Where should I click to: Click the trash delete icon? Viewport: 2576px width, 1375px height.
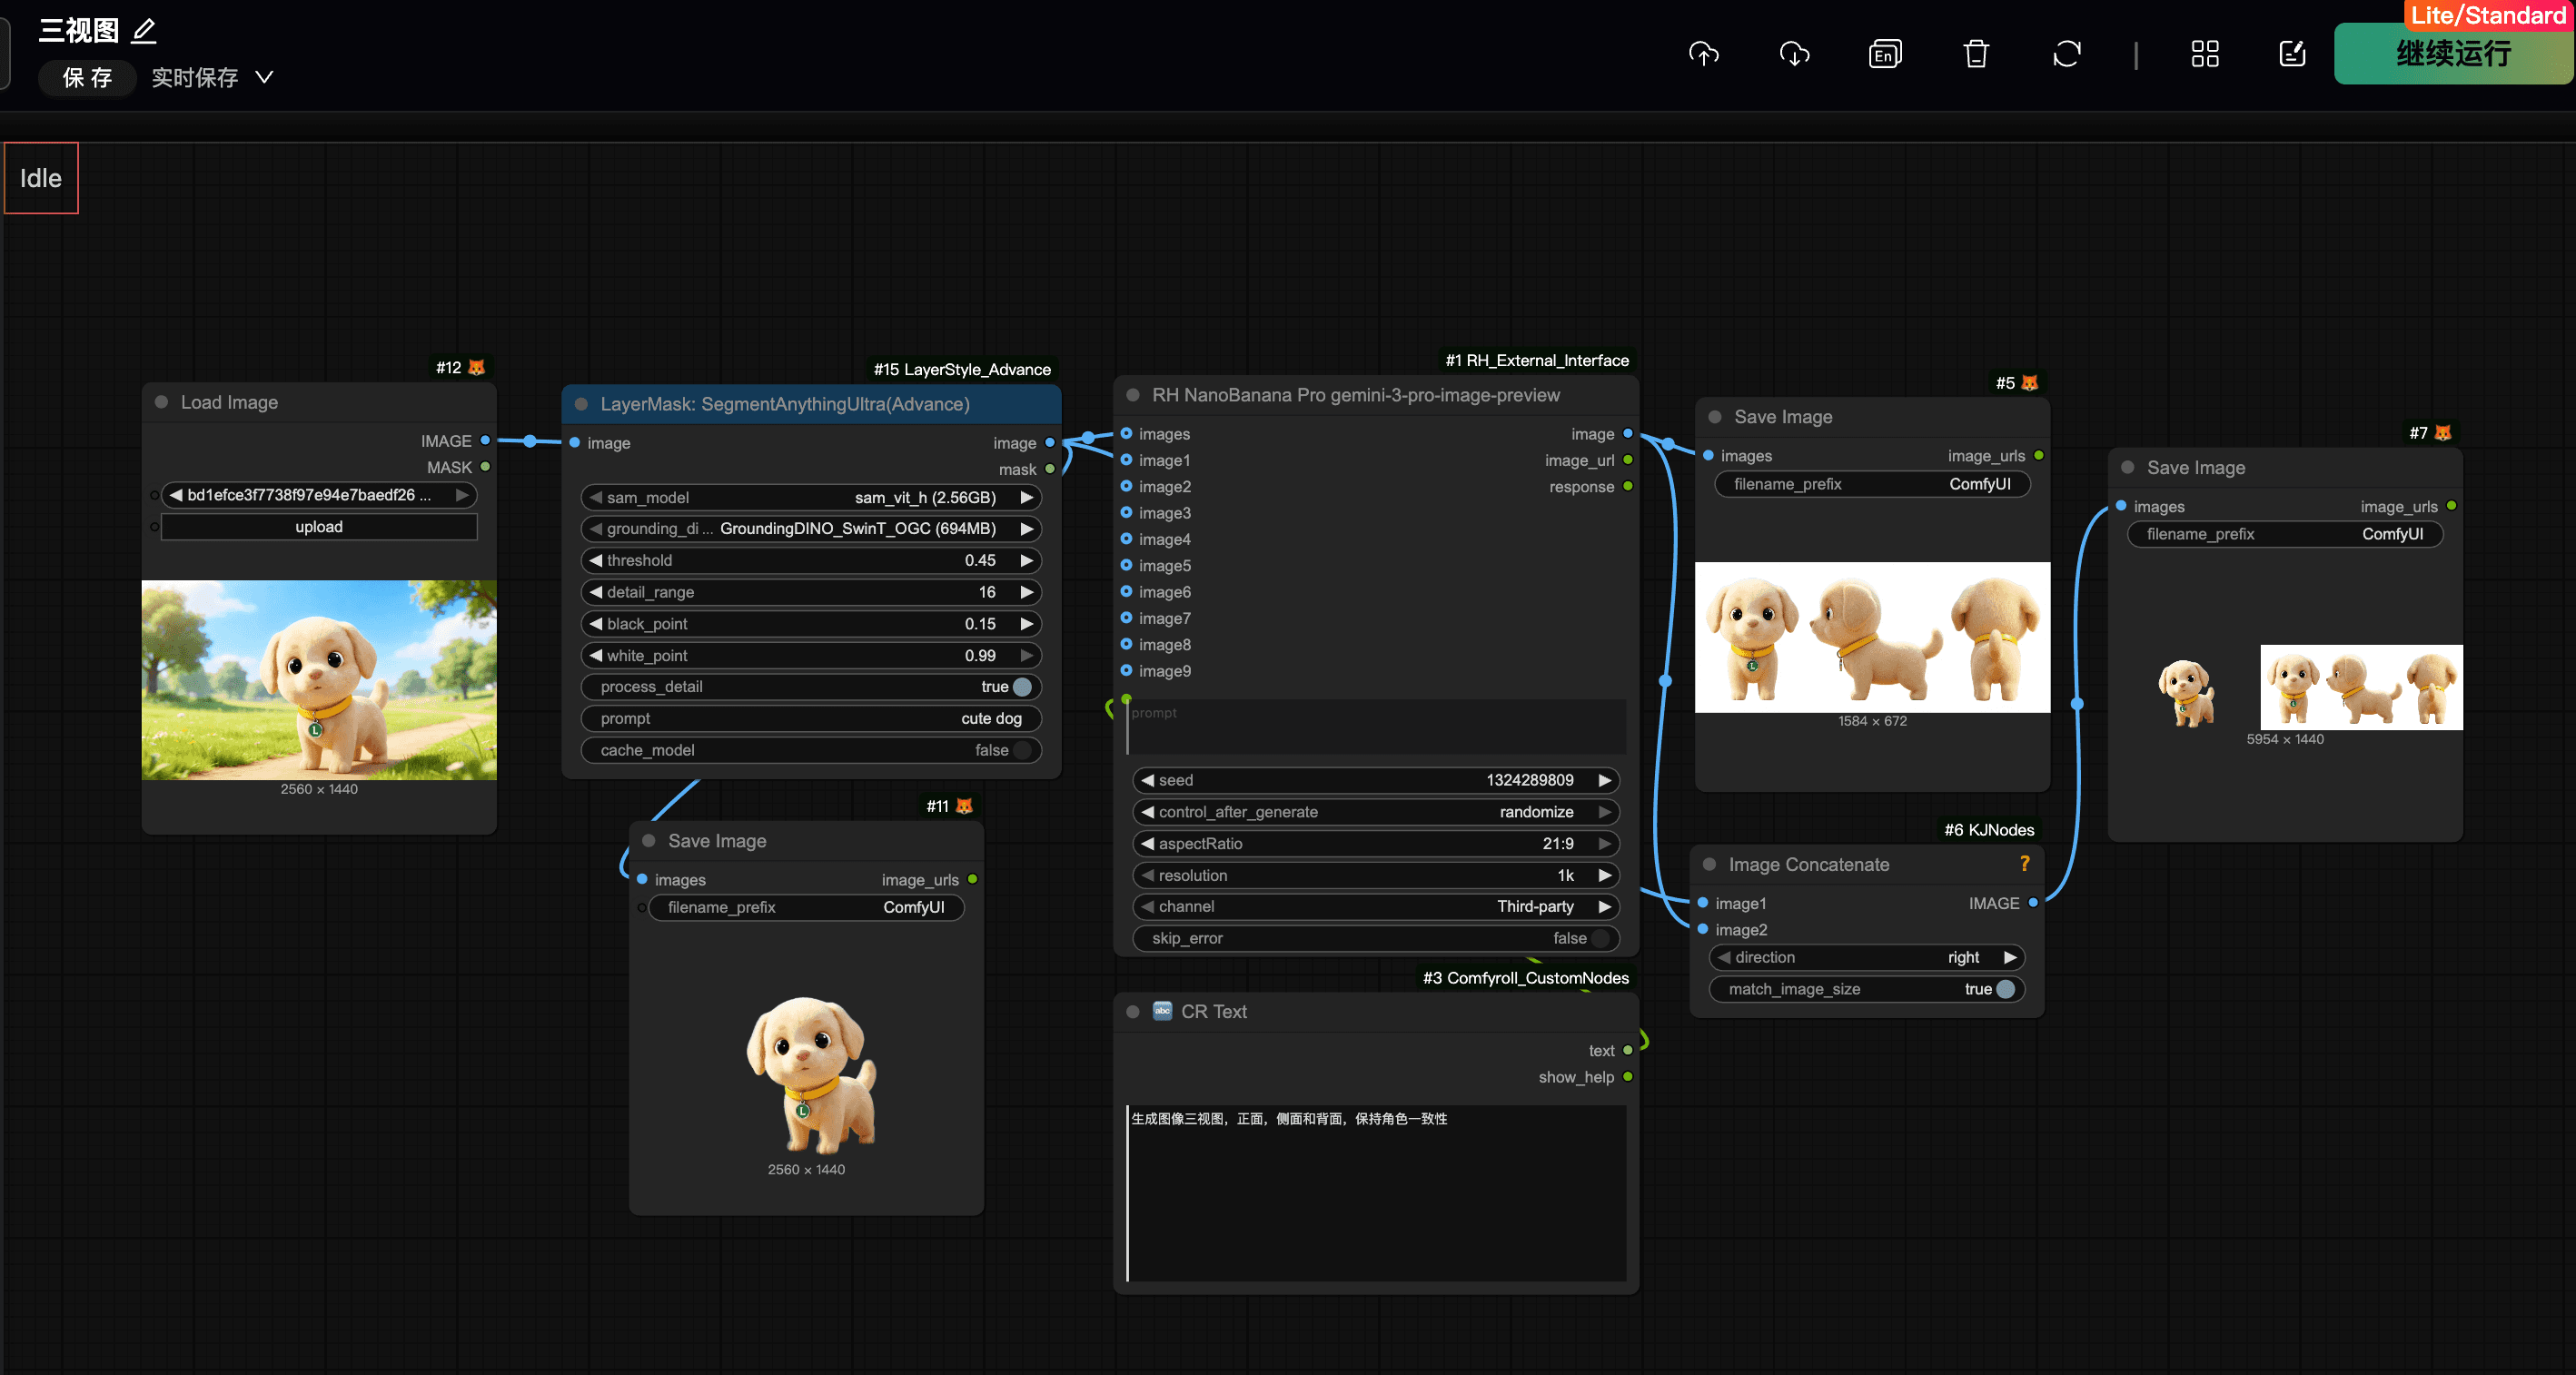click(1976, 54)
